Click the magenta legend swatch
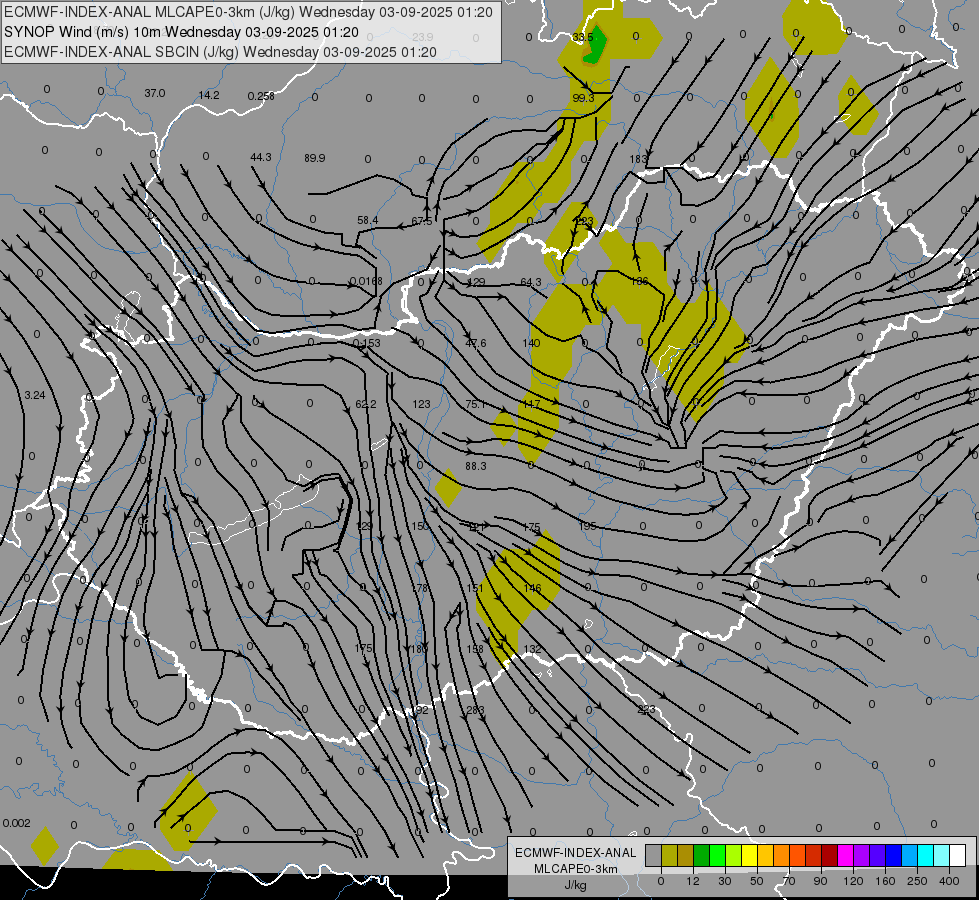 point(845,856)
